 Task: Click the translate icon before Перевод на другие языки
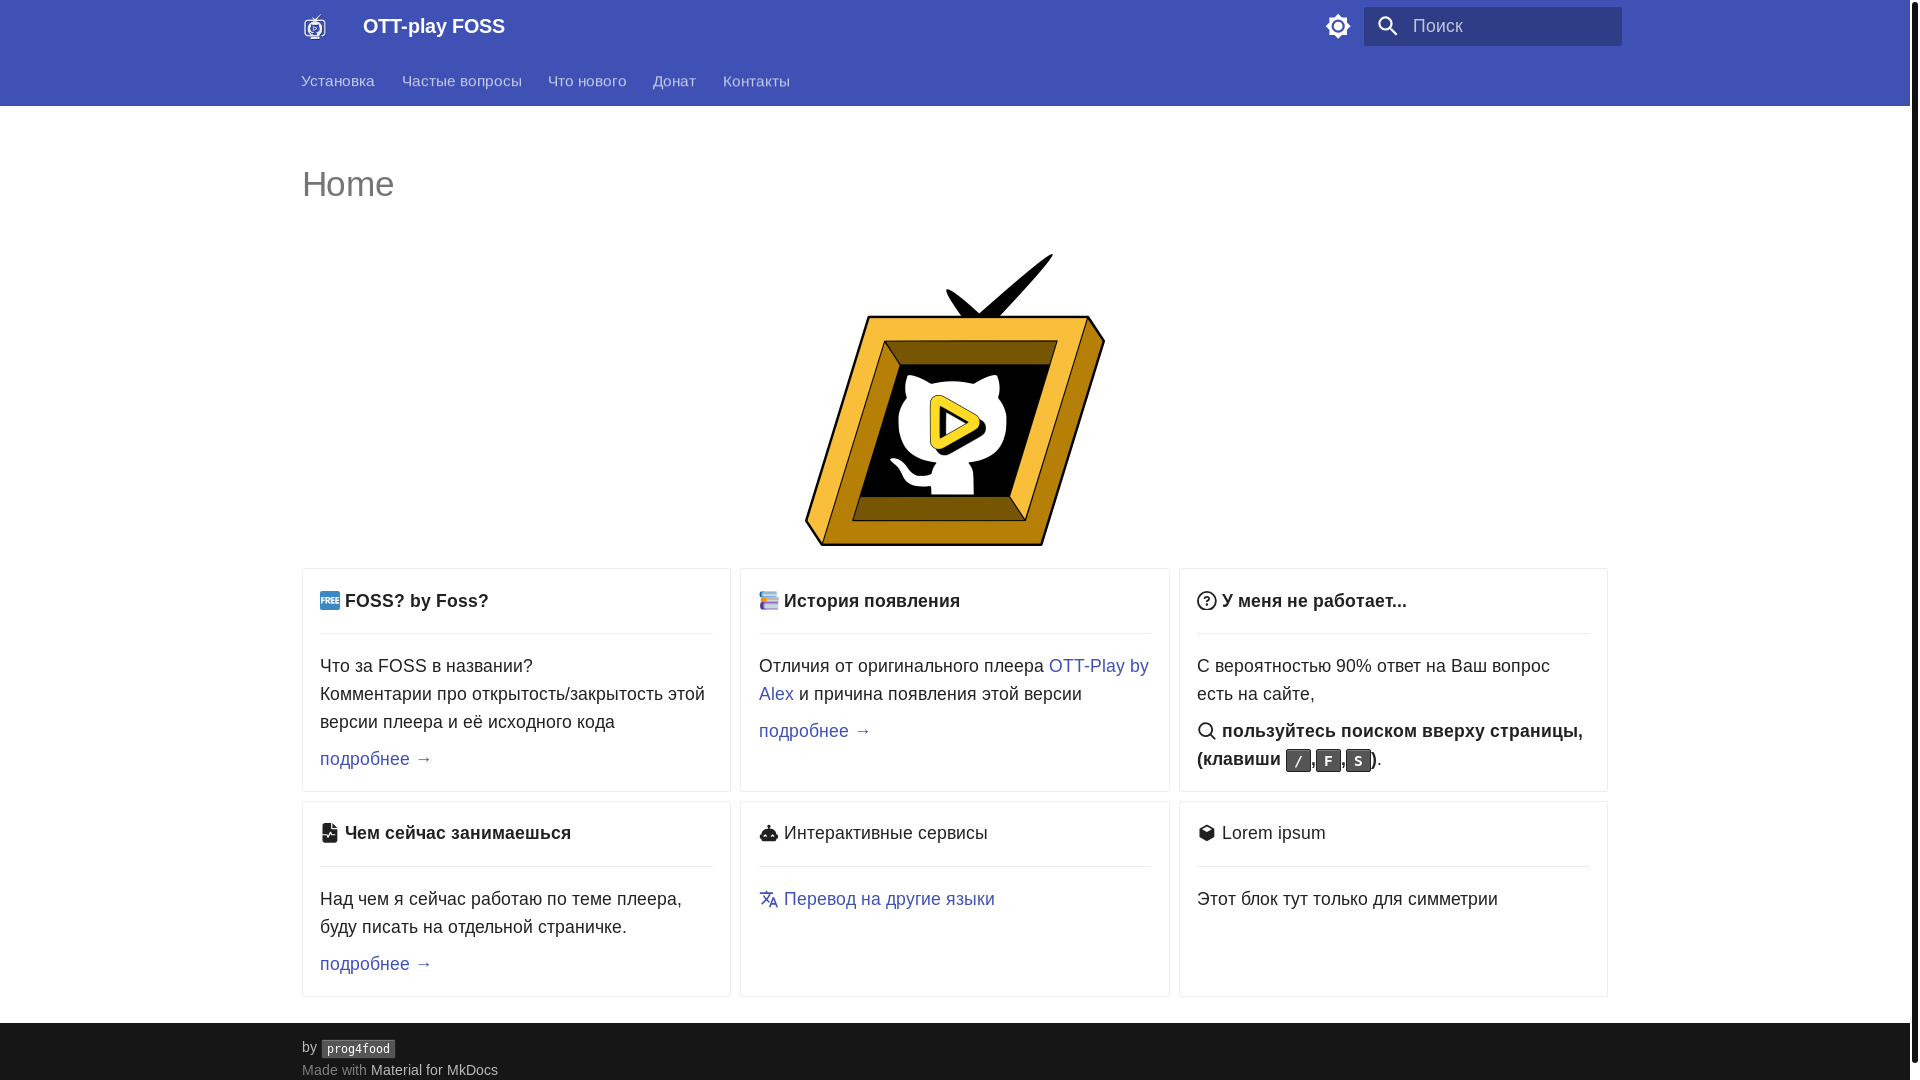pos(769,899)
